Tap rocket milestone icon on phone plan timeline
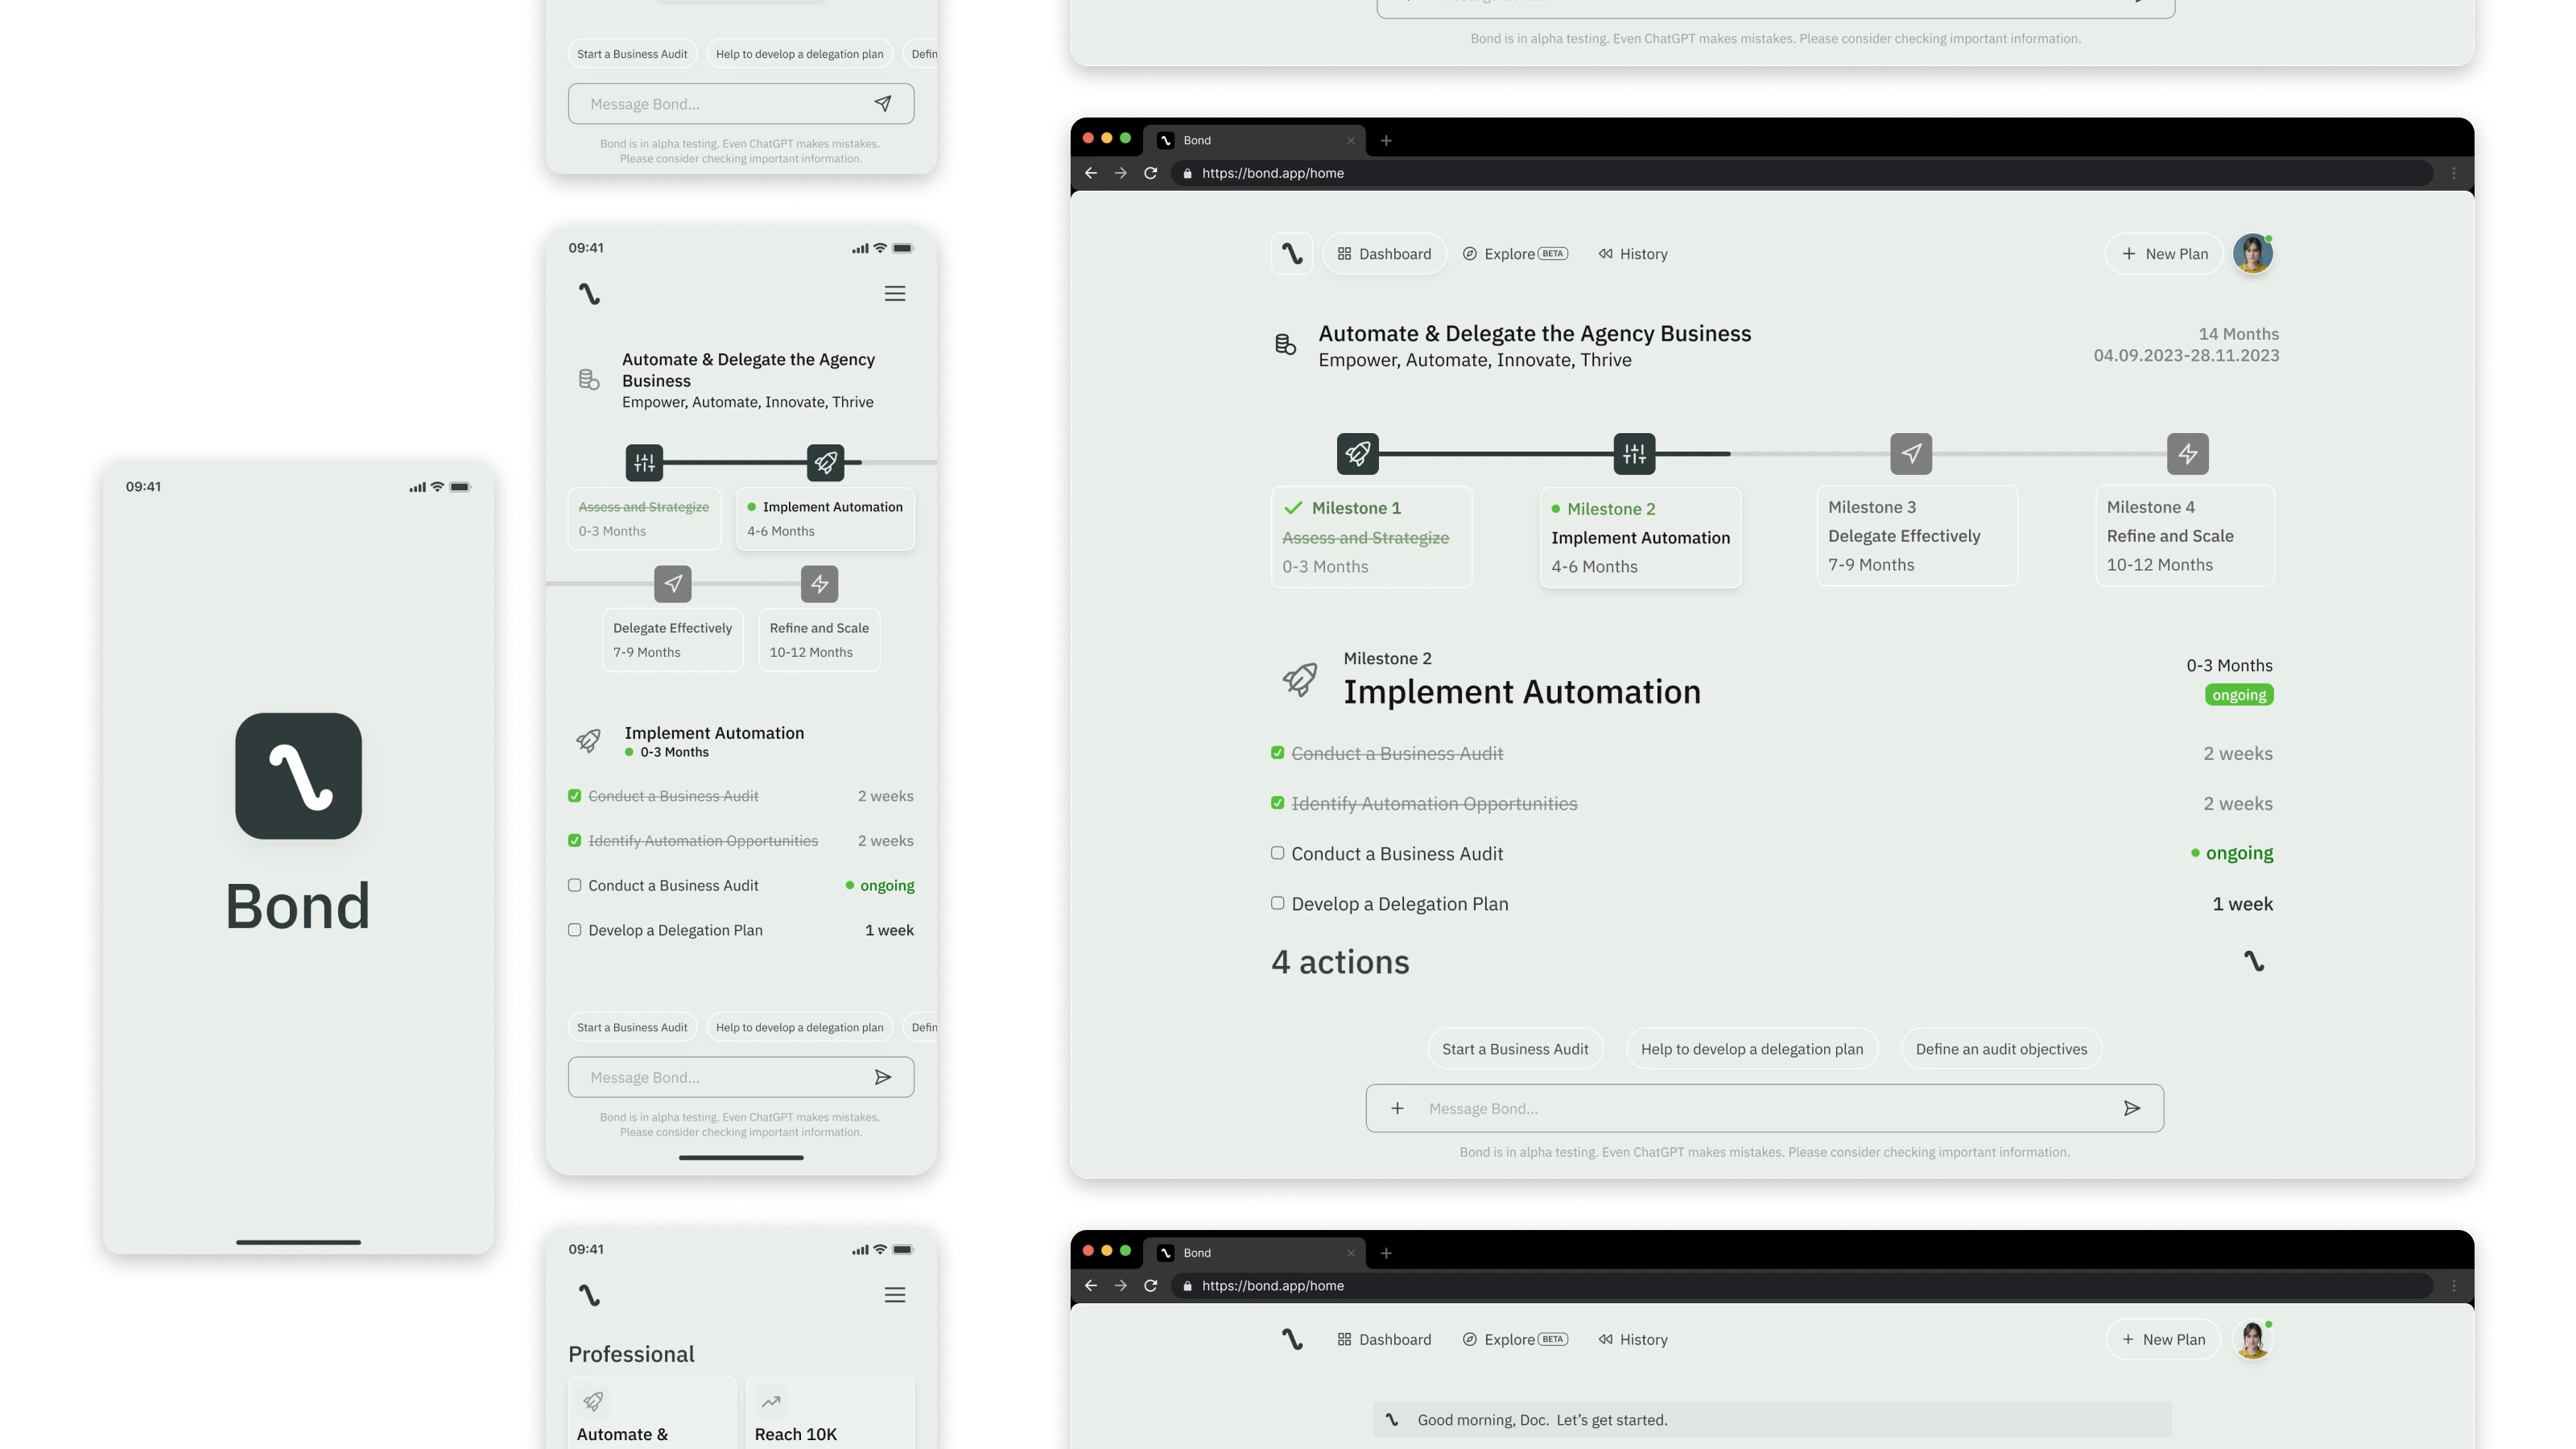Viewport: 2576px width, 1449px height. coord(825,462)
